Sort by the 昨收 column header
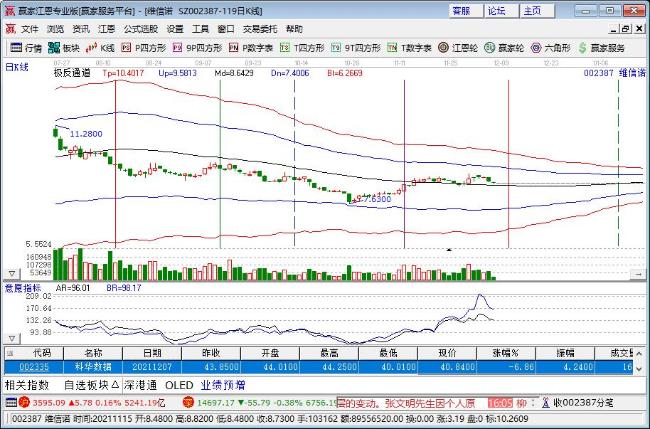Viewport: 650px width, 429px height. pyautogui.click(x=211, y=353)
